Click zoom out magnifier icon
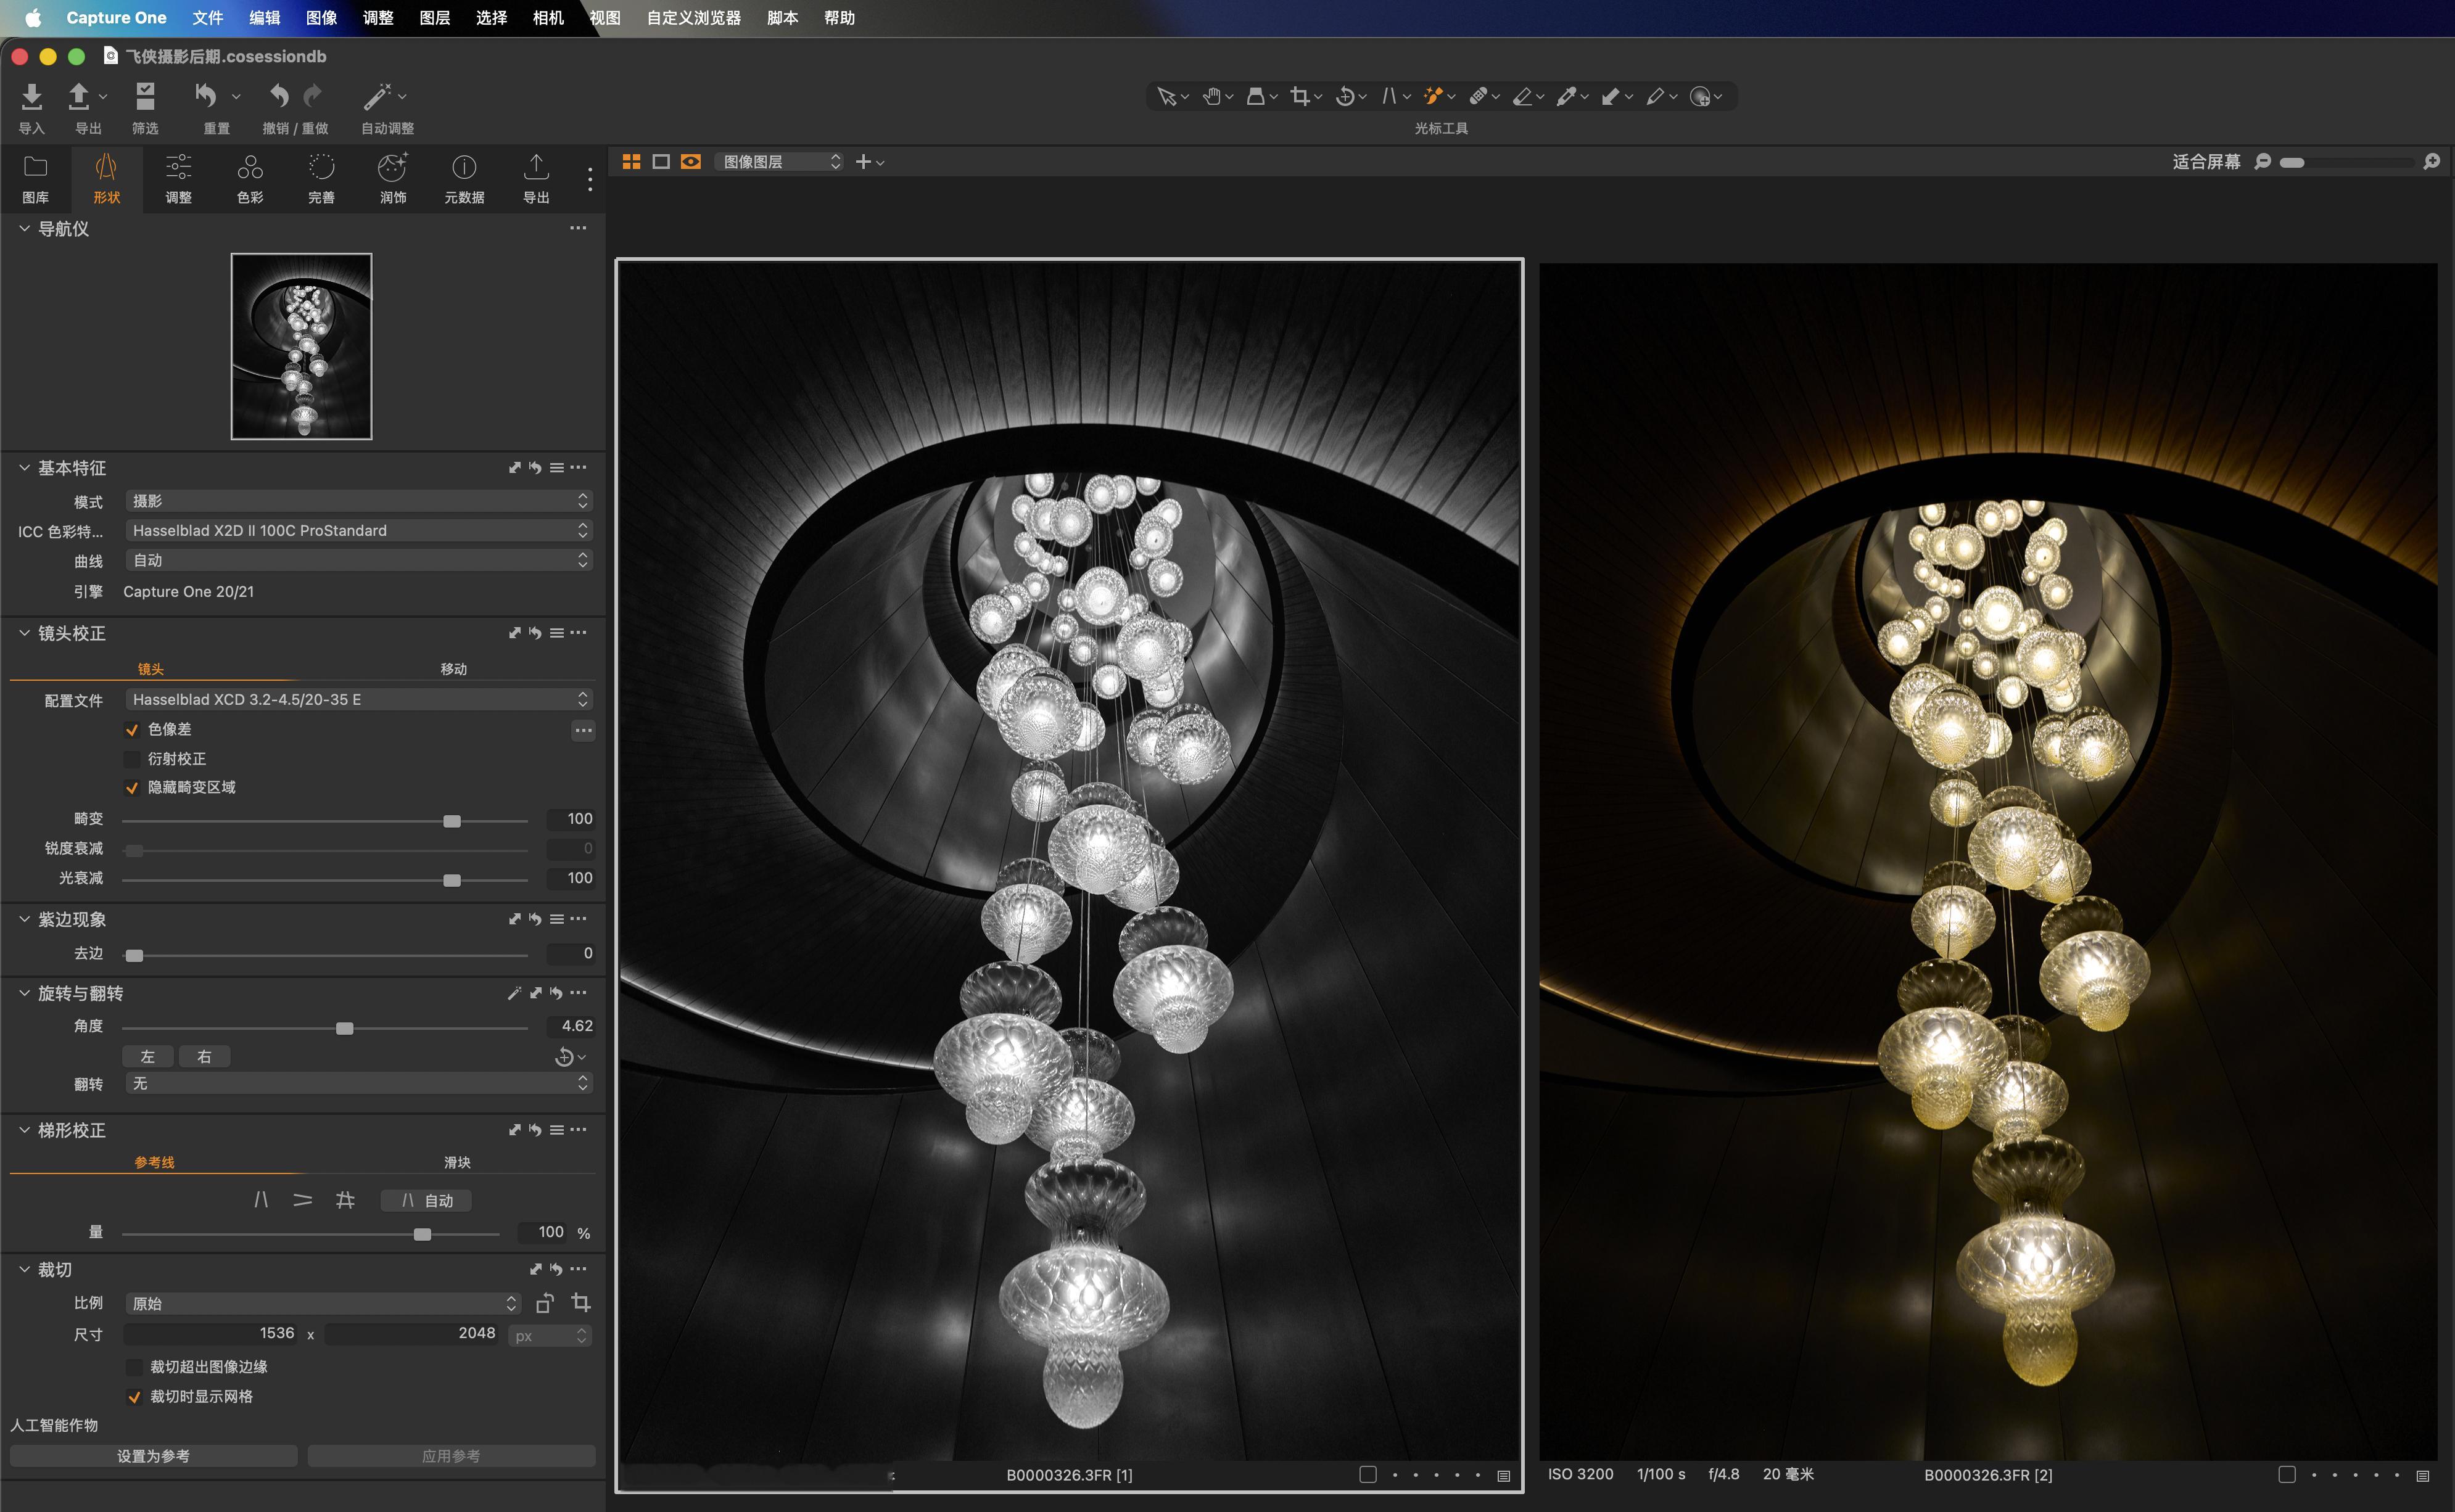This screenshot has width=2455, height=1512. [x=2263, y=162]
